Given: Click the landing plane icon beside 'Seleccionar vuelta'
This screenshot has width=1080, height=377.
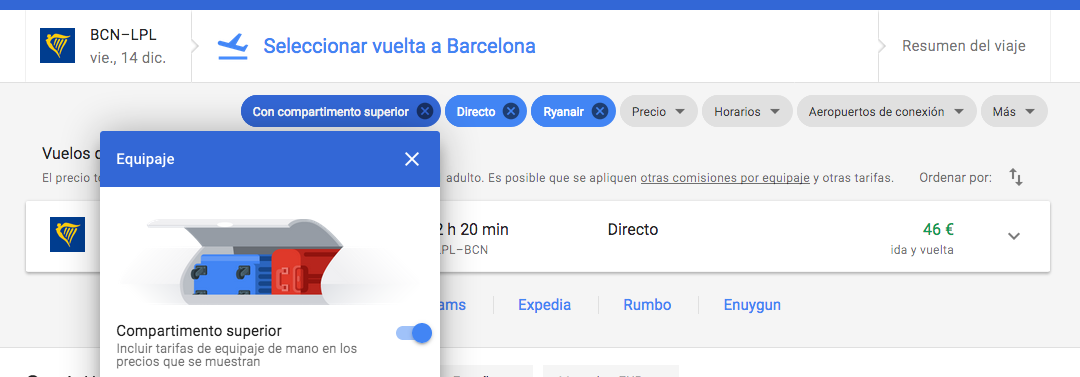Looking at the screenshot, I should point(233,46).
